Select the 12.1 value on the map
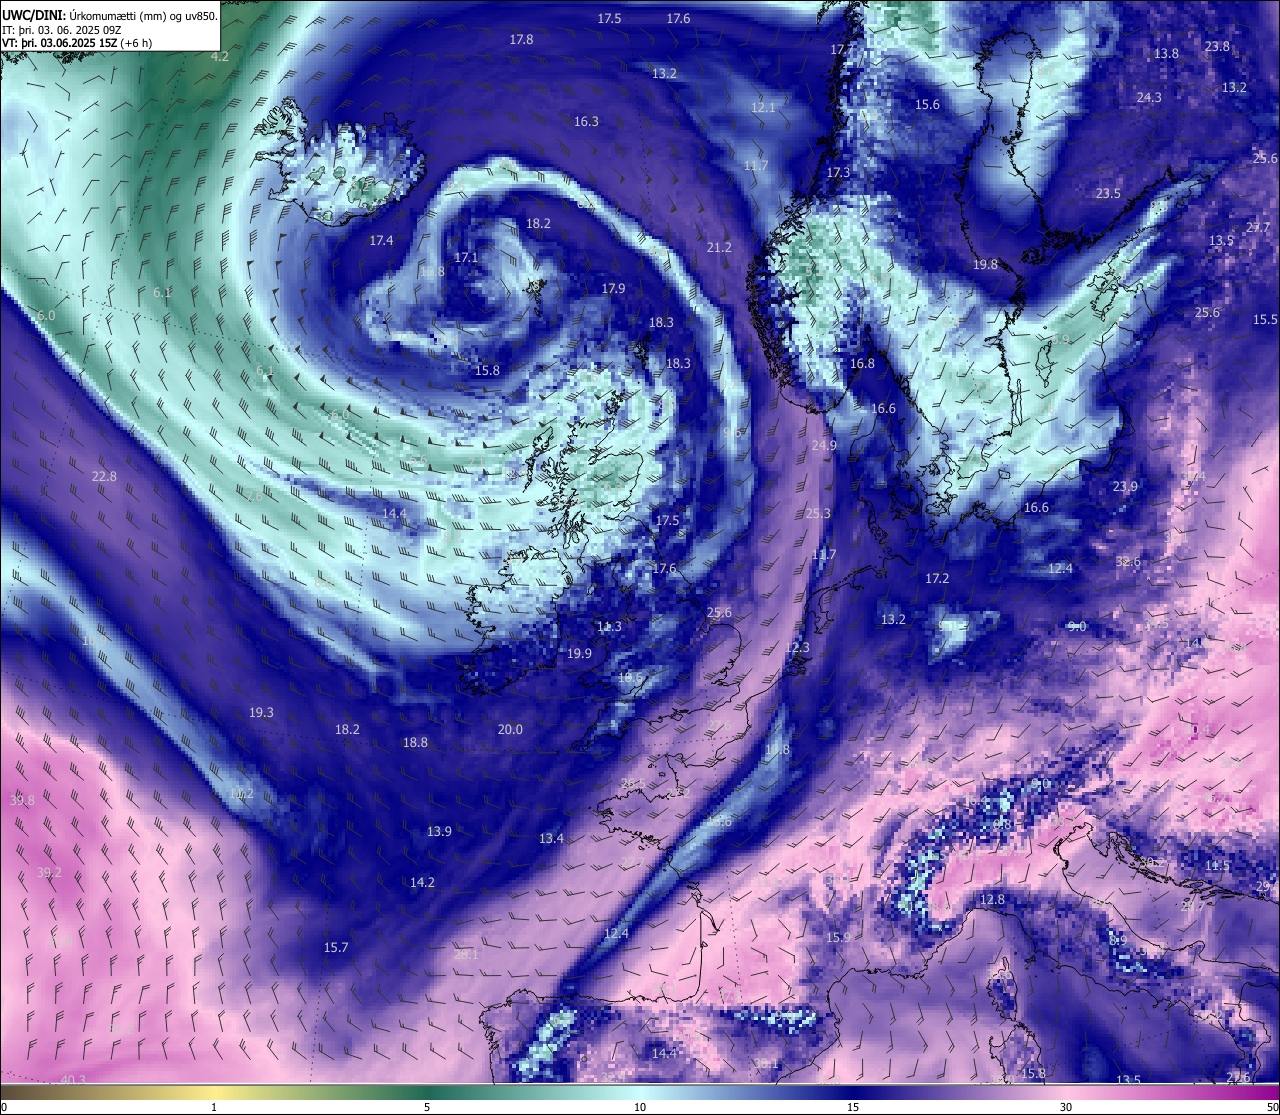The image size is (1280, 1115). click(x=763, y=108)
